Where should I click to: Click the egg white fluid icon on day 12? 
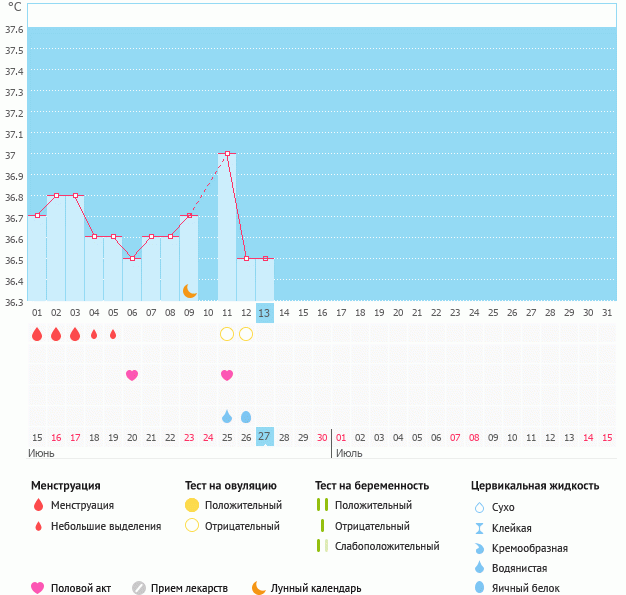click(x=246, y=416)
